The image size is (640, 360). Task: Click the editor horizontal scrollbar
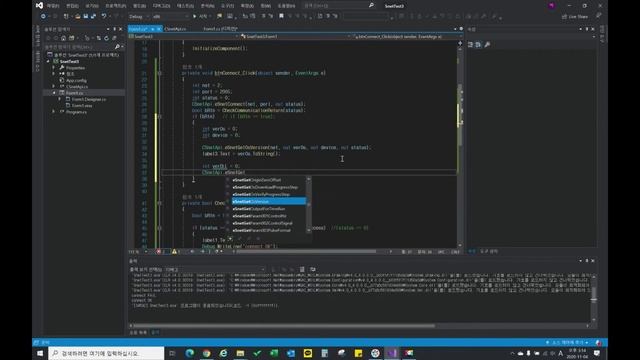pyautogui.click(x=306, y=251)
